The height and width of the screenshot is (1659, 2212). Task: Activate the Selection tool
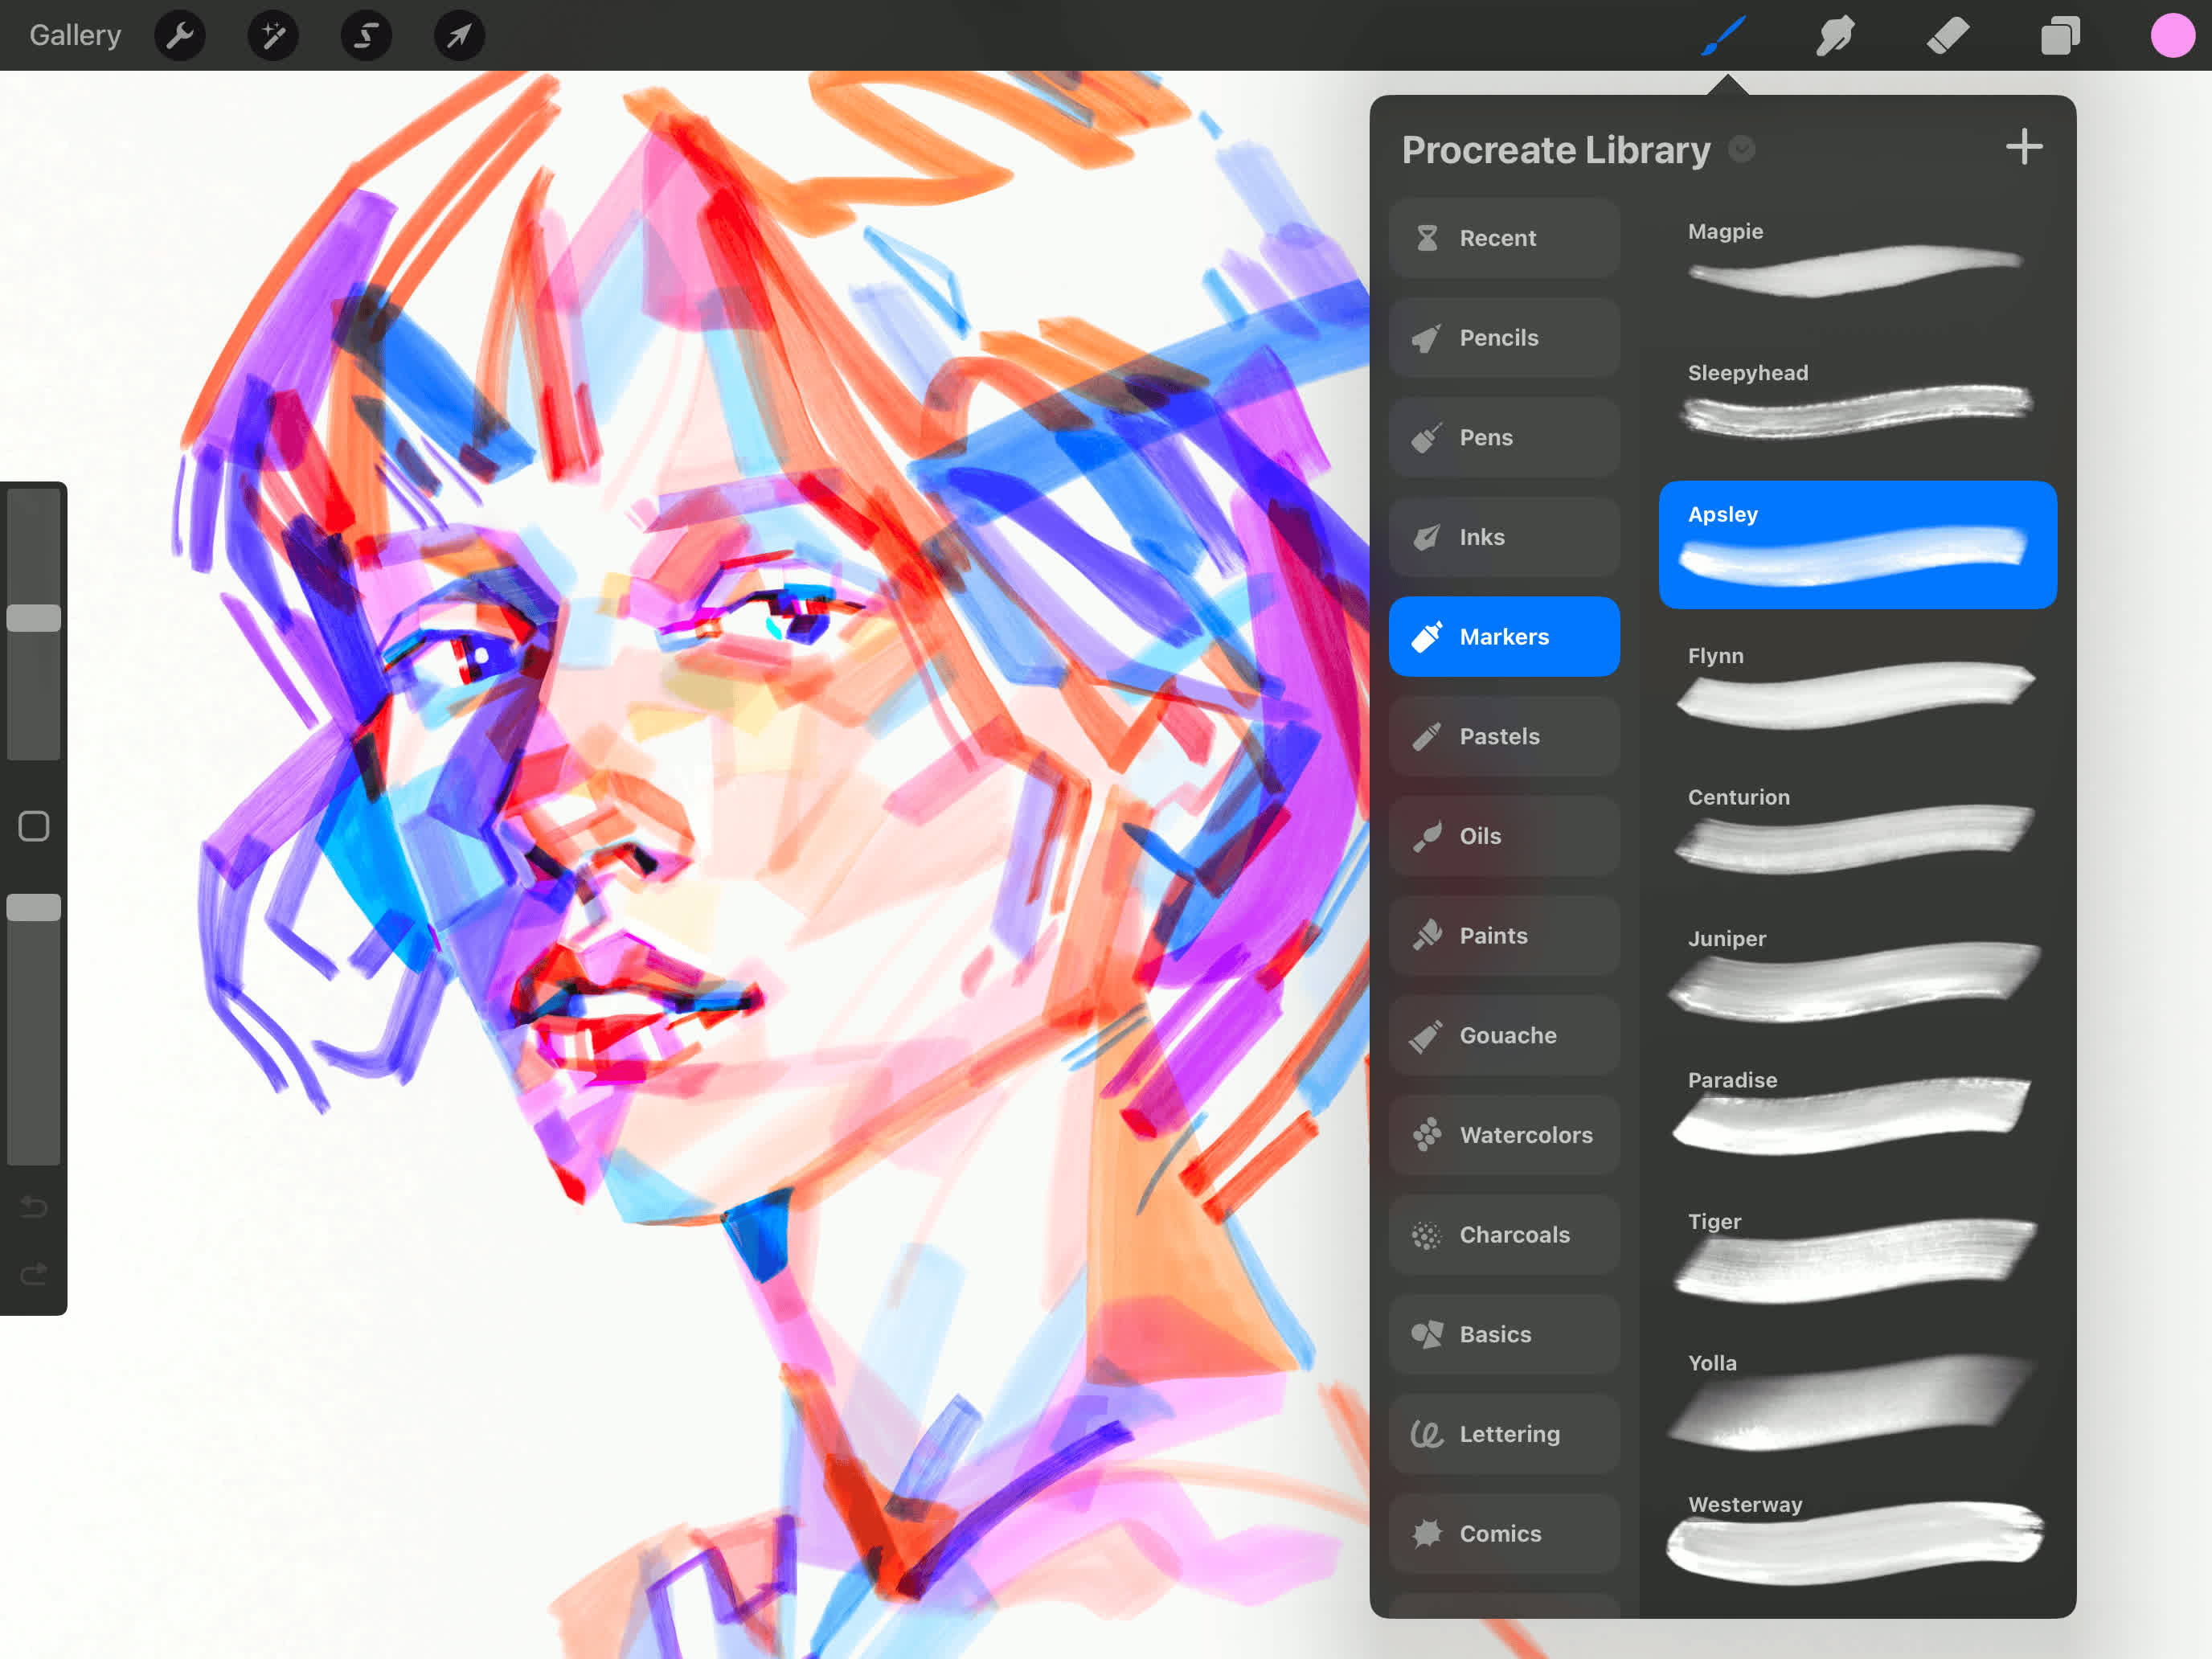(366, 36)
